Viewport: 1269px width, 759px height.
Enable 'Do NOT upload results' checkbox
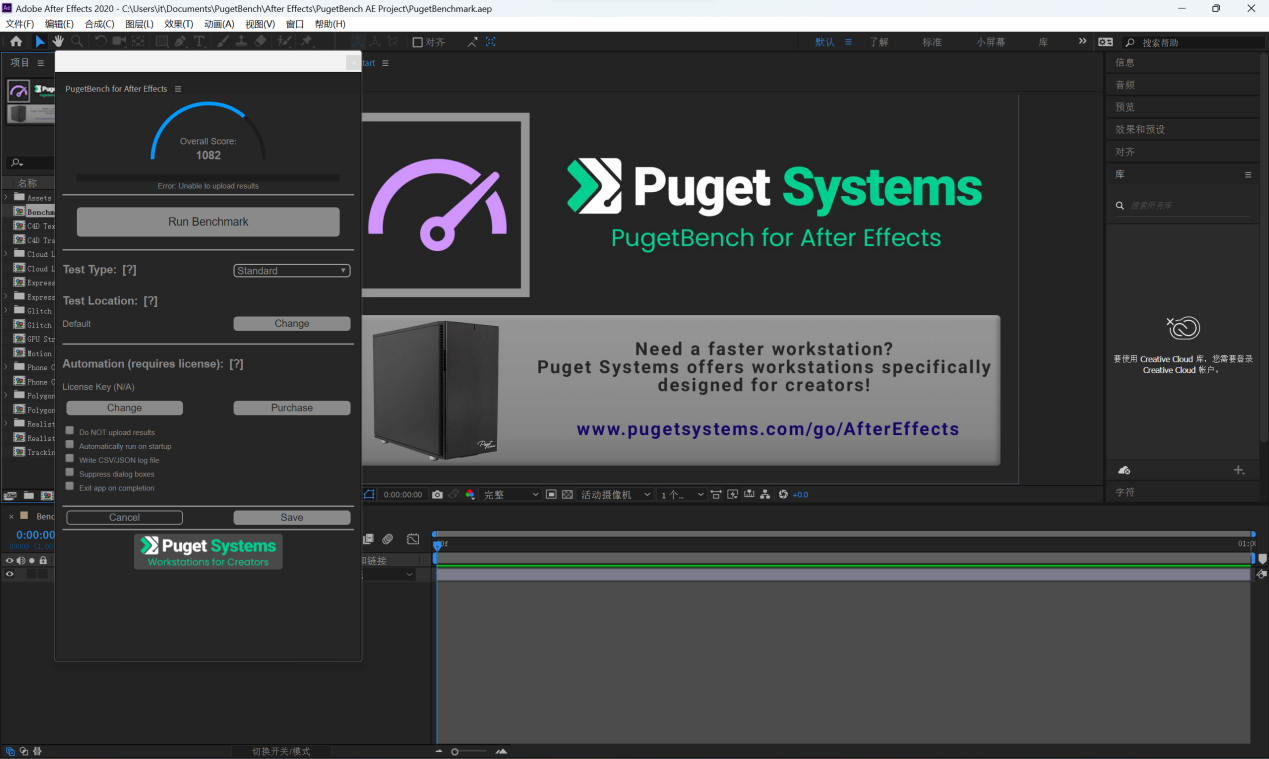point(70,431)
